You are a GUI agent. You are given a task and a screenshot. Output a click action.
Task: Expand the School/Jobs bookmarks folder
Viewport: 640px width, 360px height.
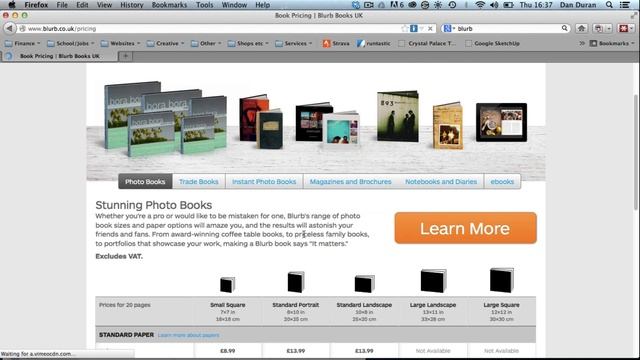pos(71,43)
